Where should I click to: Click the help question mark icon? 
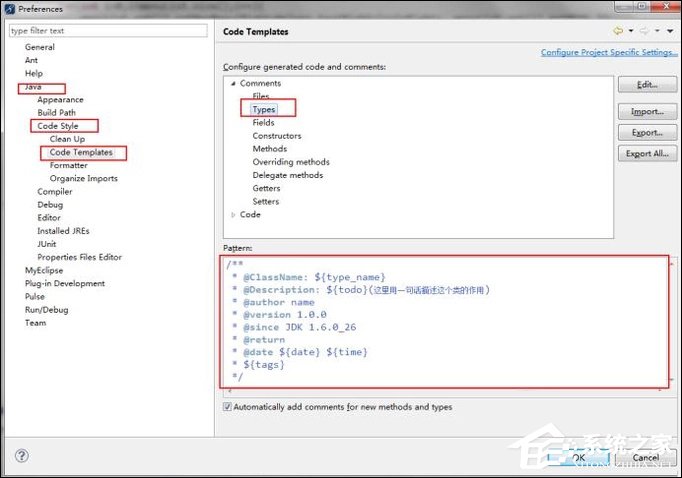click(22, 455)
